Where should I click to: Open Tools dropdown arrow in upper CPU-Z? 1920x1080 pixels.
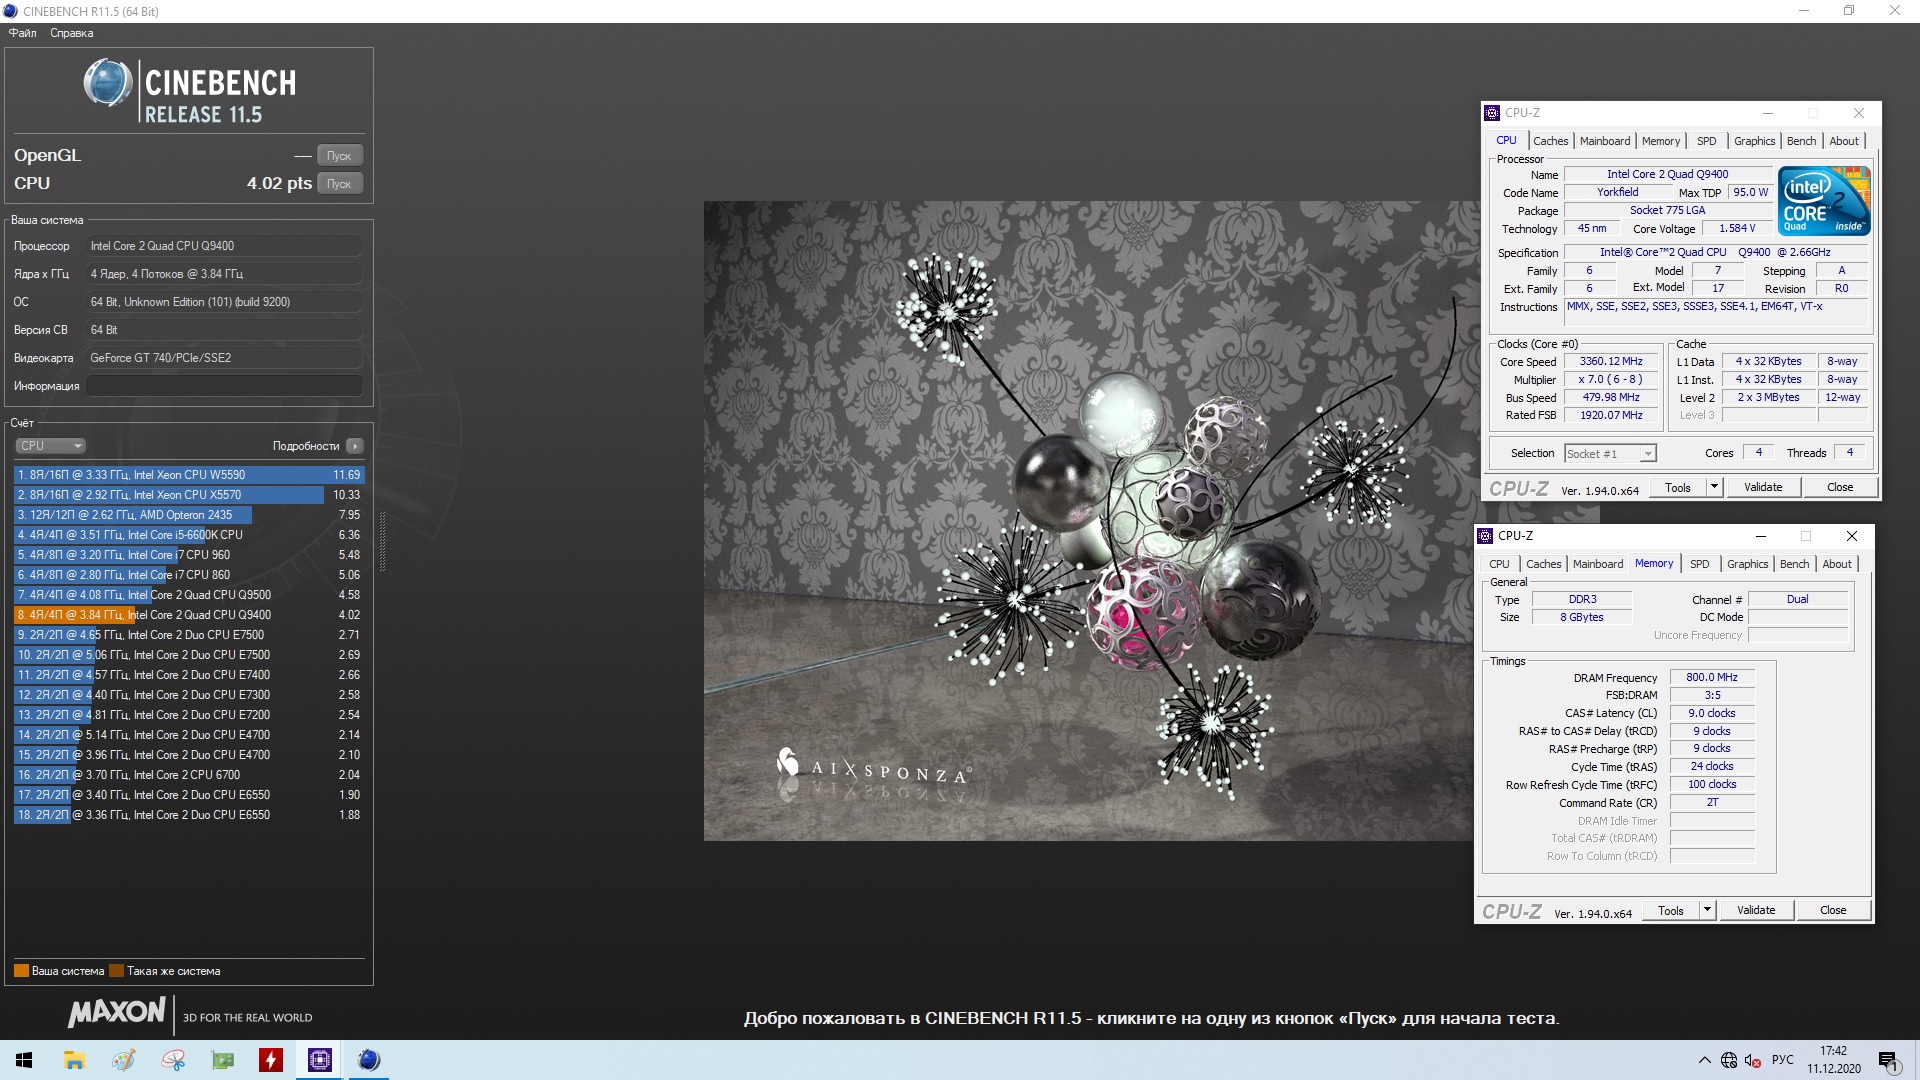tap(1714, 488)
